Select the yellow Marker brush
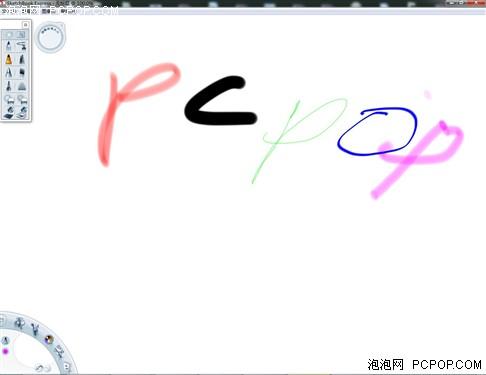 point(9,59)
